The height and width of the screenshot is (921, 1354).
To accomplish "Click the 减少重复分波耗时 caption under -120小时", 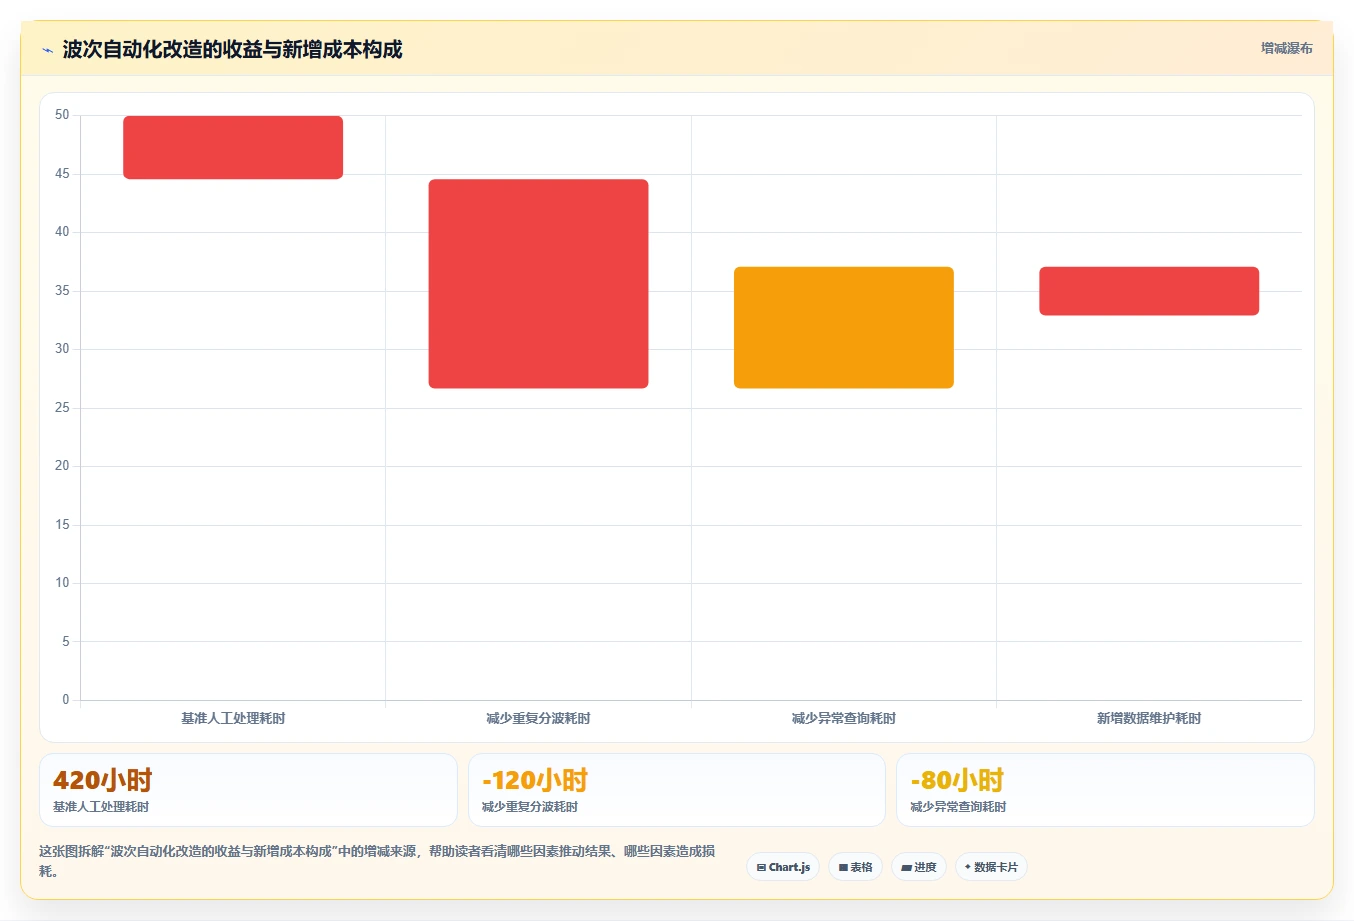I will (x=530, y=807).
